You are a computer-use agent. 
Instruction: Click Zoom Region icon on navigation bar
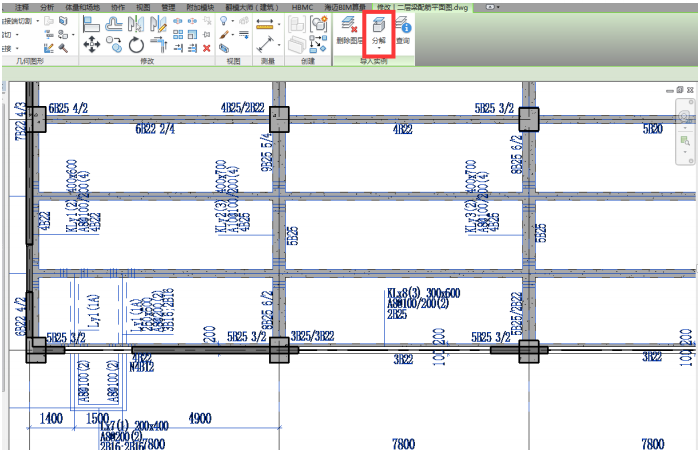tap(685, 141)
